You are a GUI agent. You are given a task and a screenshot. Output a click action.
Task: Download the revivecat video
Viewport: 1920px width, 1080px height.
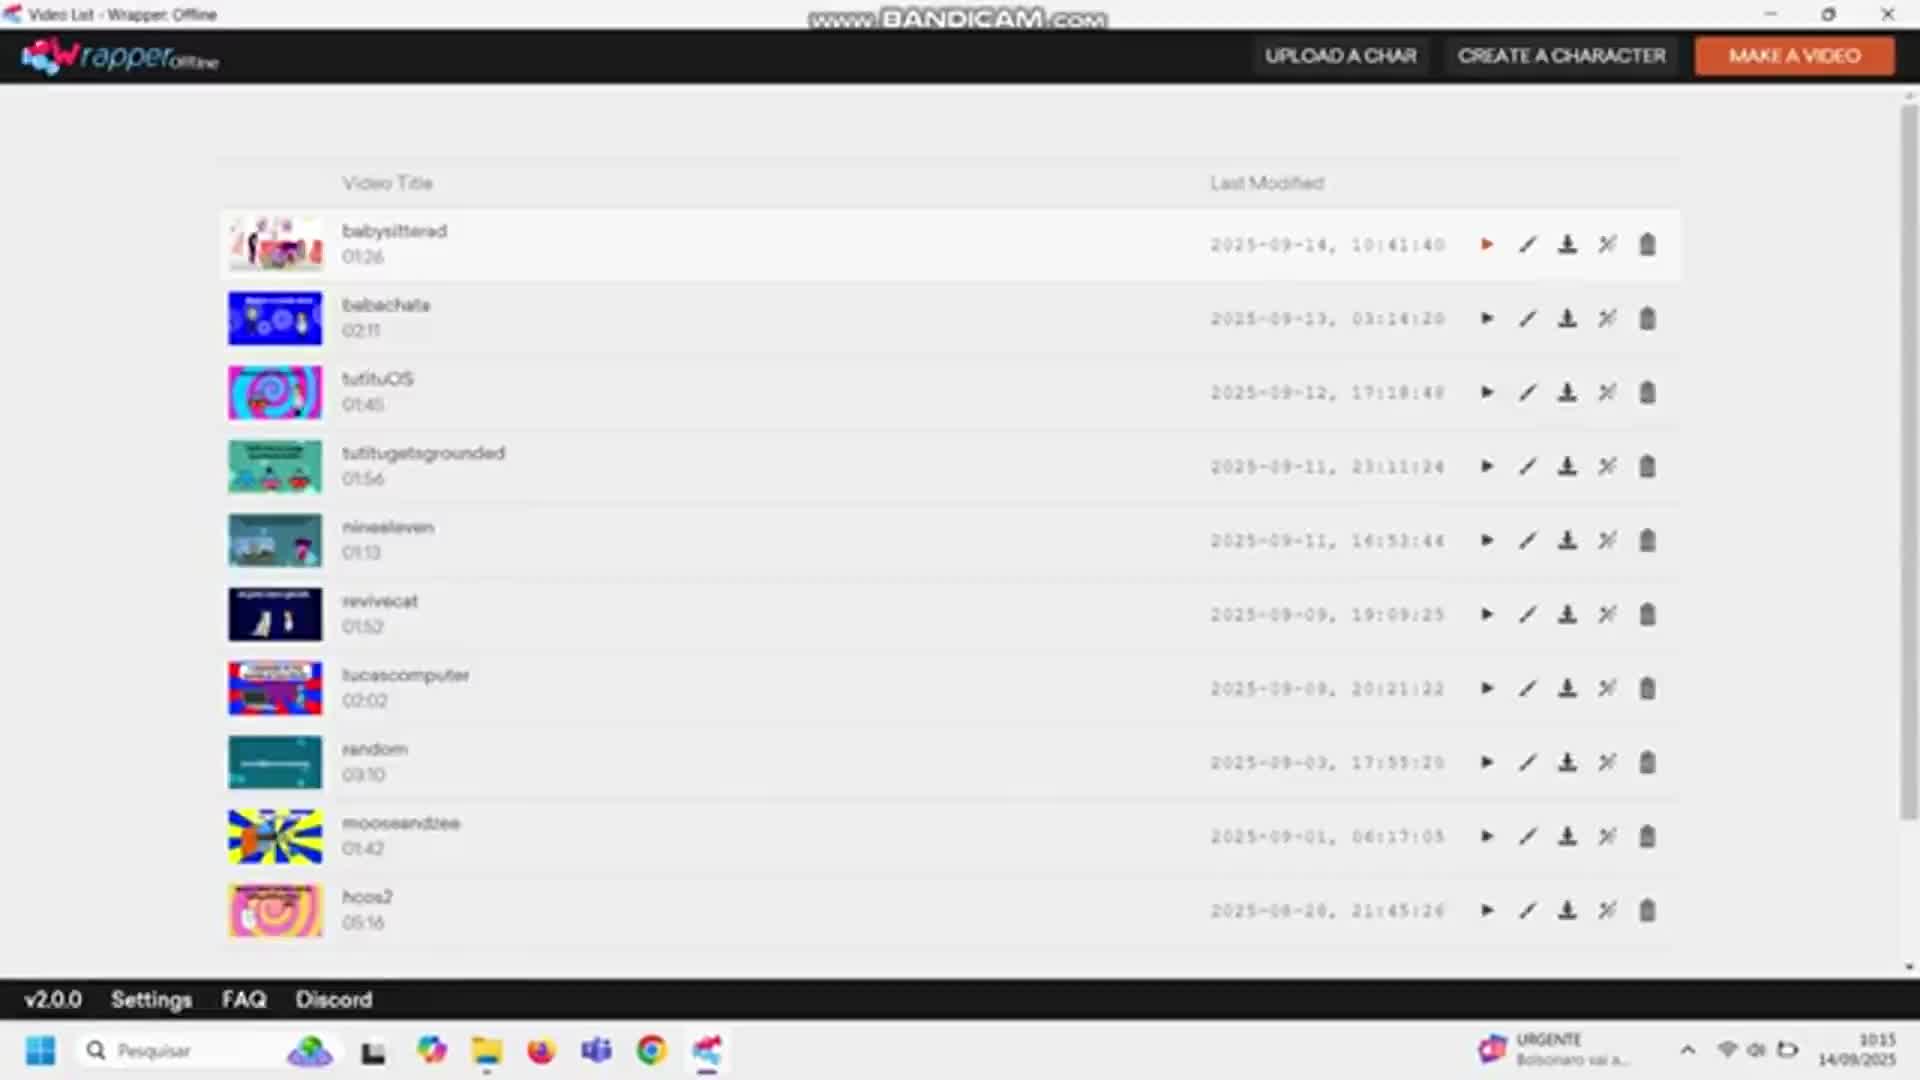coord(1567,614)
